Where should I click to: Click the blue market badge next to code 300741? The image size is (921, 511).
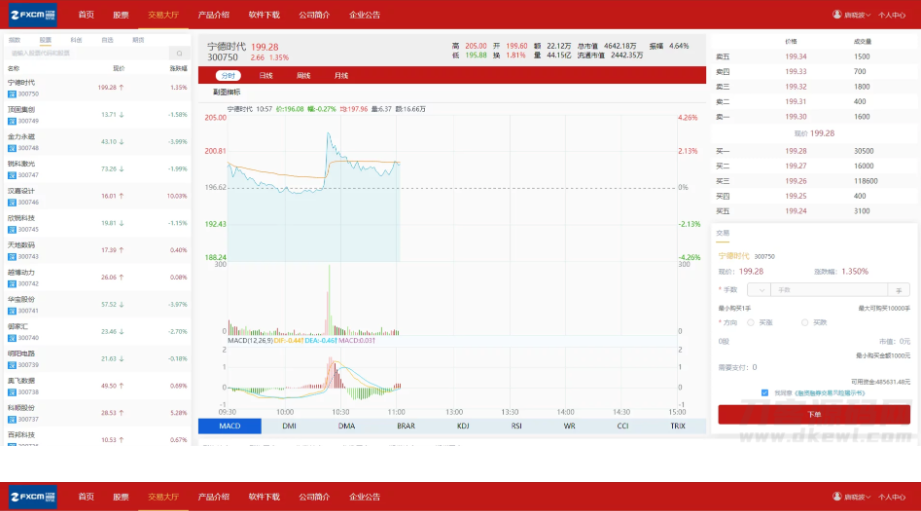pos(12,311)
